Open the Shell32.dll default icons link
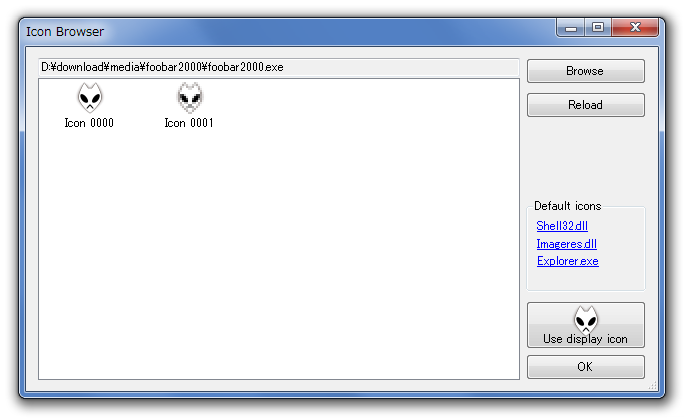The width and height of the screenshot is (686, 420). click(562, 226)
